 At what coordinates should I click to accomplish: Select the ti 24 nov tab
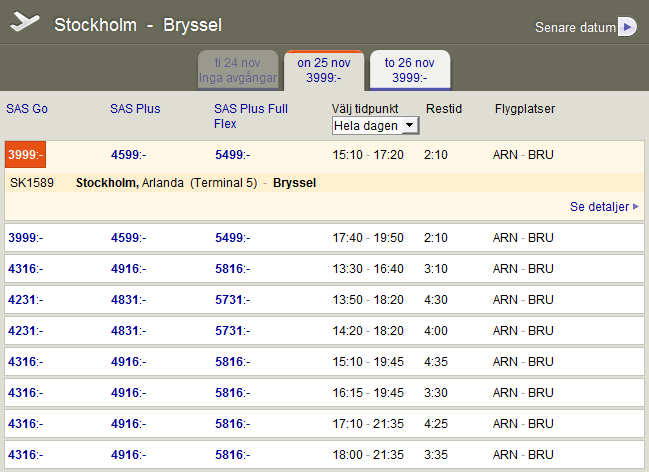pyautogui.click(x=238, y=69)
